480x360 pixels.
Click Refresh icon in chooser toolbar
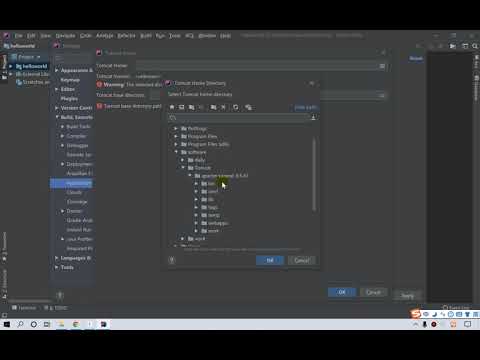pos(236,107)
